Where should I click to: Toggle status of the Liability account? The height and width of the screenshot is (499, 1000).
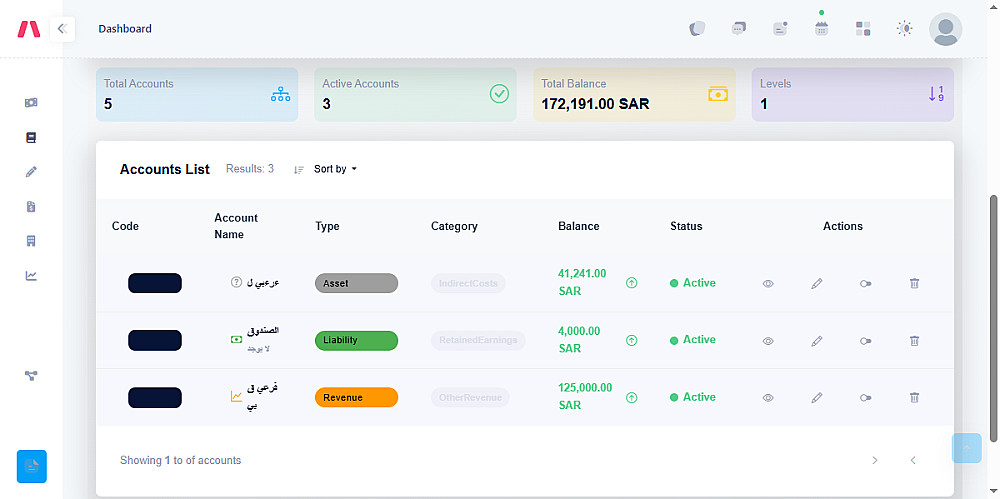click(865, 341)
